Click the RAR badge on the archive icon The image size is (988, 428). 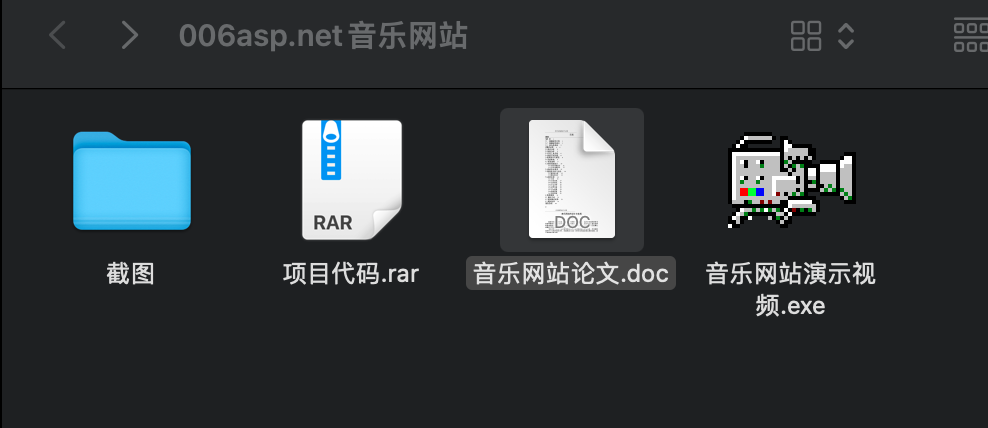click(x=333, y=222)
